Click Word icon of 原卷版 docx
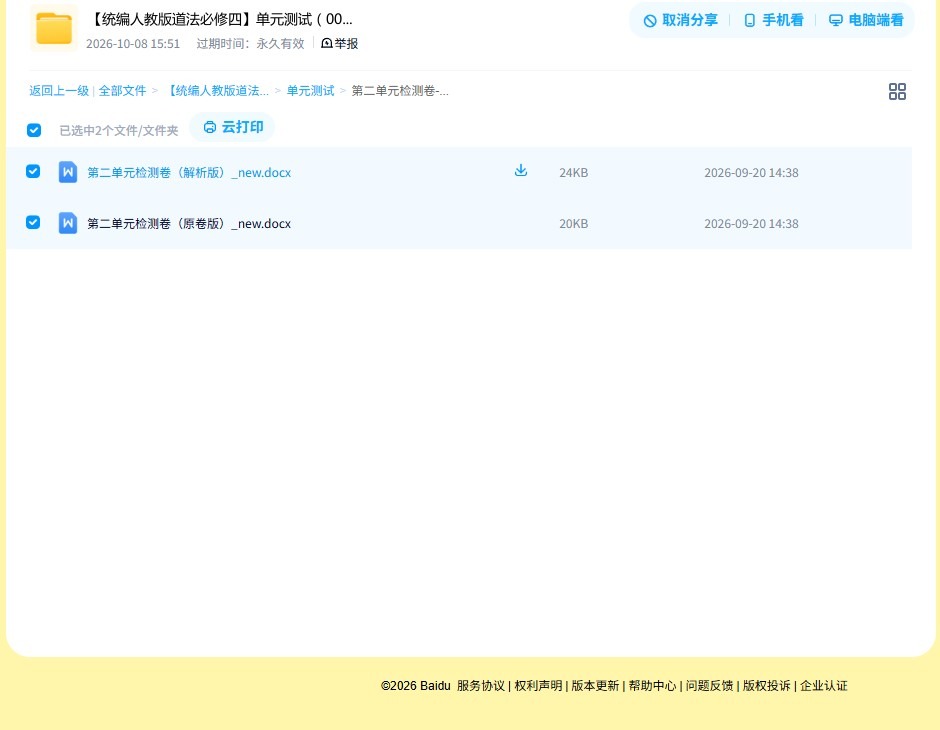940x730 pixels. 68,223
